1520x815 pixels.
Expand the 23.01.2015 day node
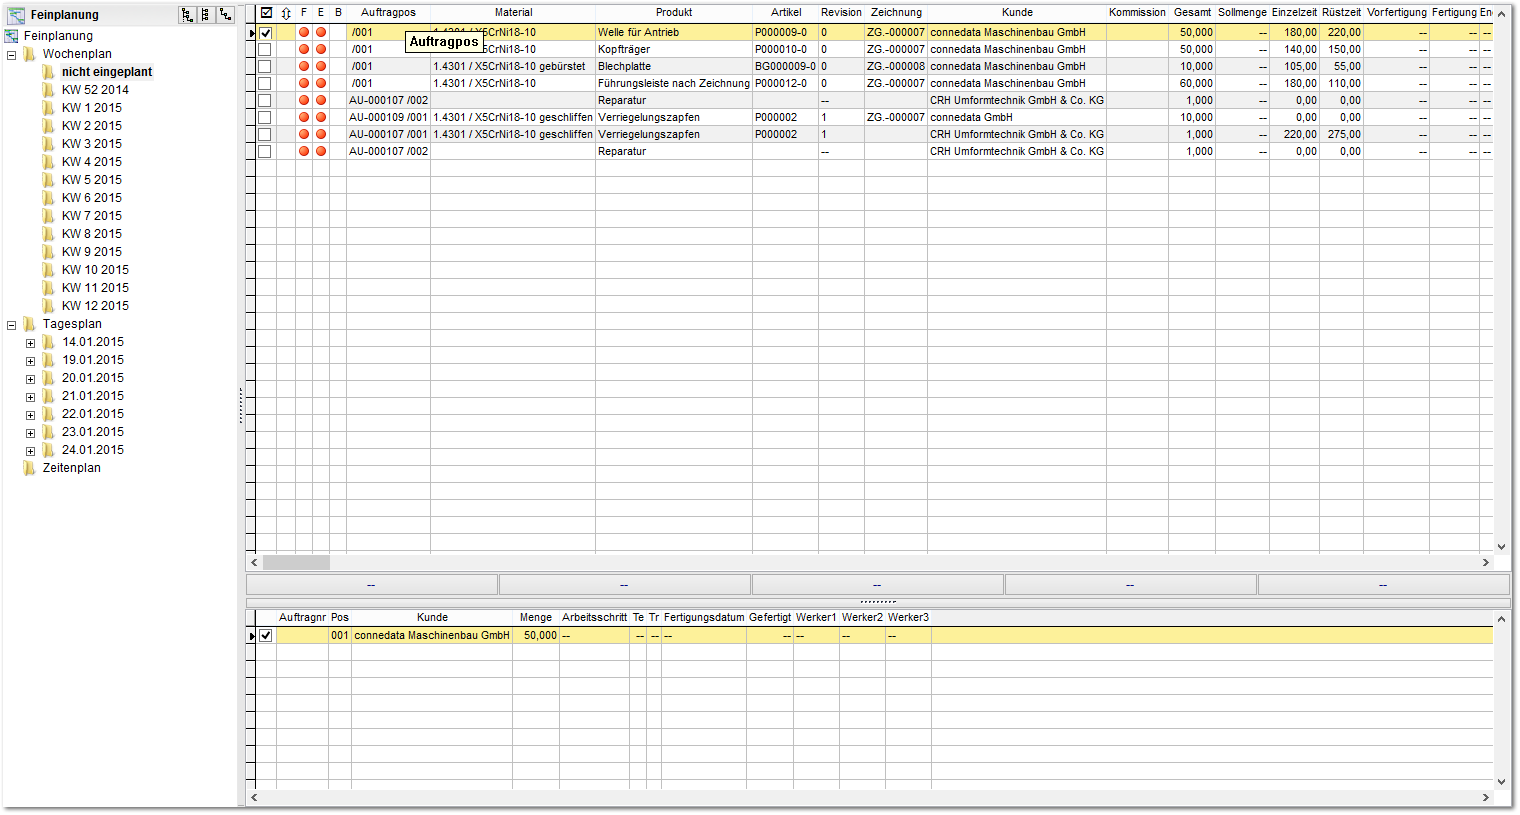click(x=30, y=433)
